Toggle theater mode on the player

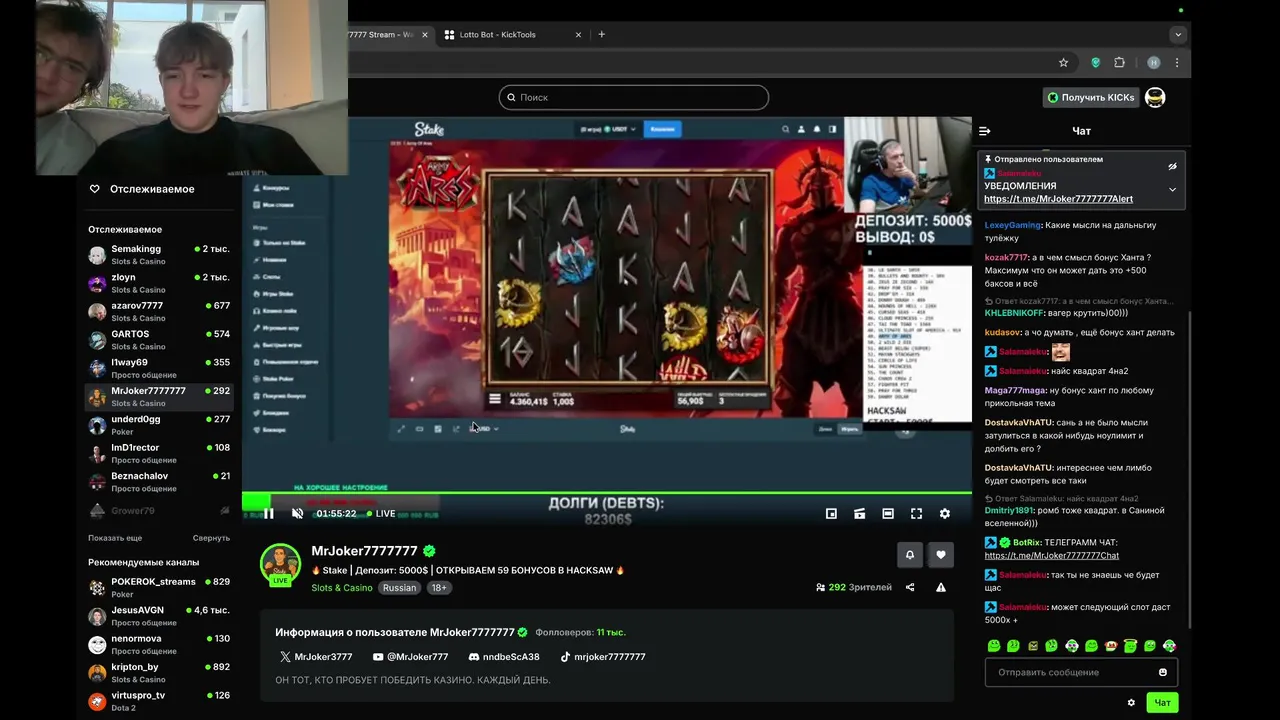pyautogui.click(x=888, y=513)
